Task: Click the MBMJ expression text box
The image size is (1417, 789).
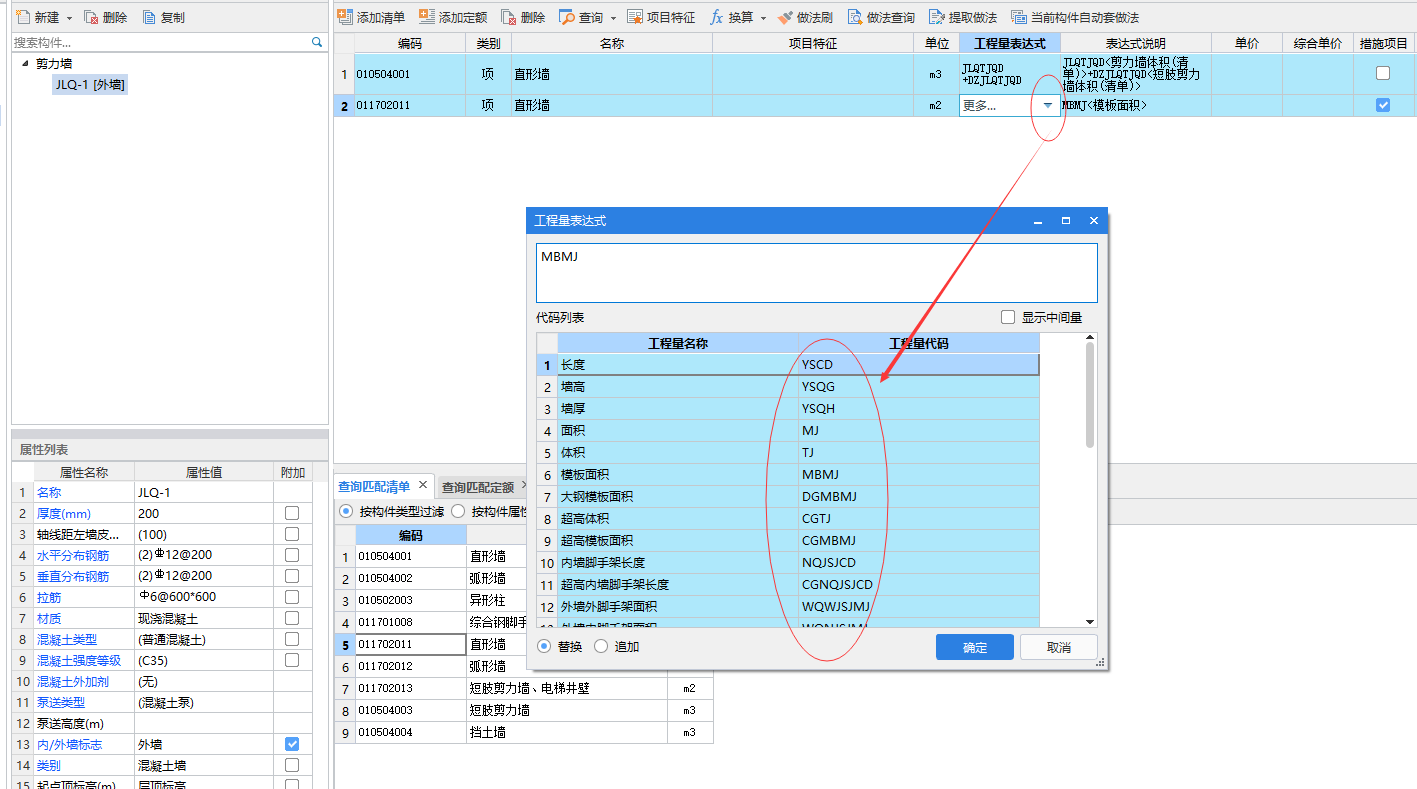Action: coord(816,272)
